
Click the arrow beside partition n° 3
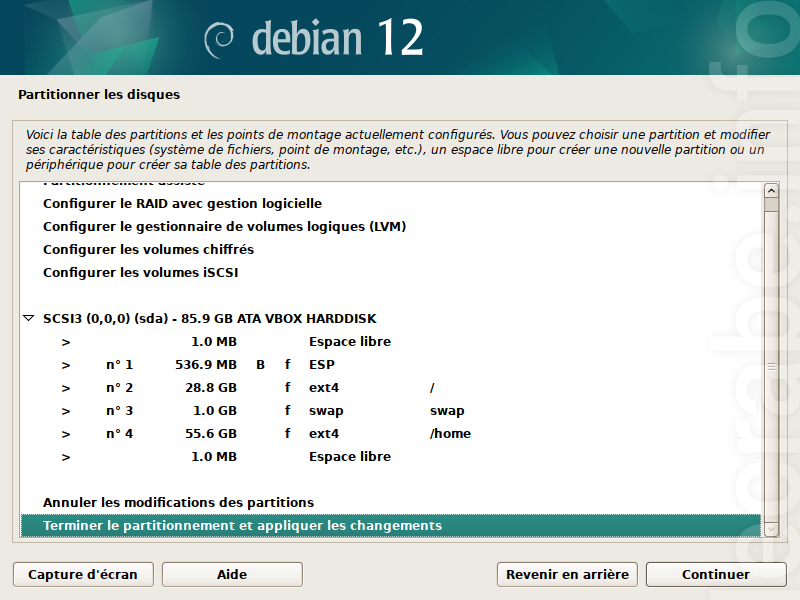click(65, 411)
